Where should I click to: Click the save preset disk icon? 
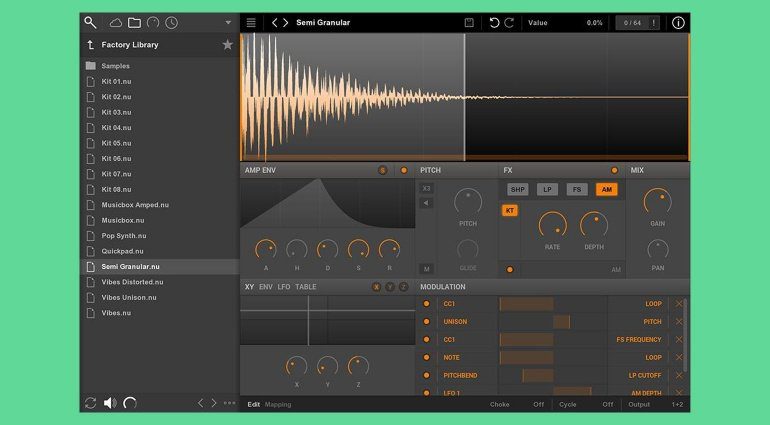tap(469, 22)
